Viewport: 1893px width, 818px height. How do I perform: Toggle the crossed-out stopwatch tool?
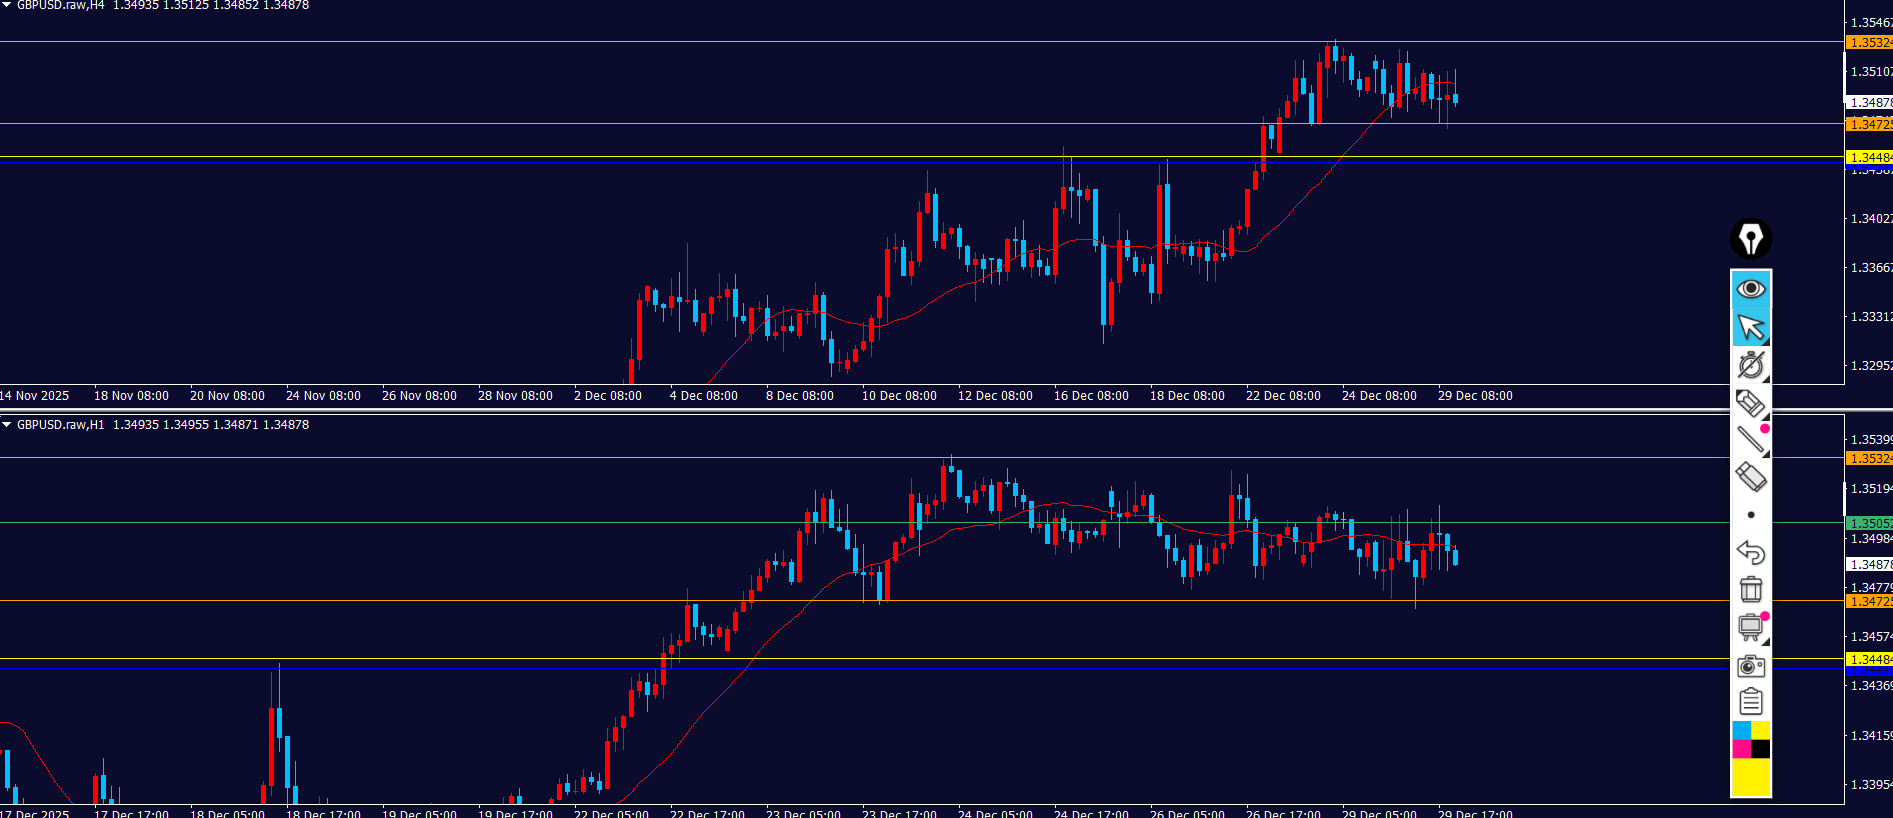click(1751, 365)
